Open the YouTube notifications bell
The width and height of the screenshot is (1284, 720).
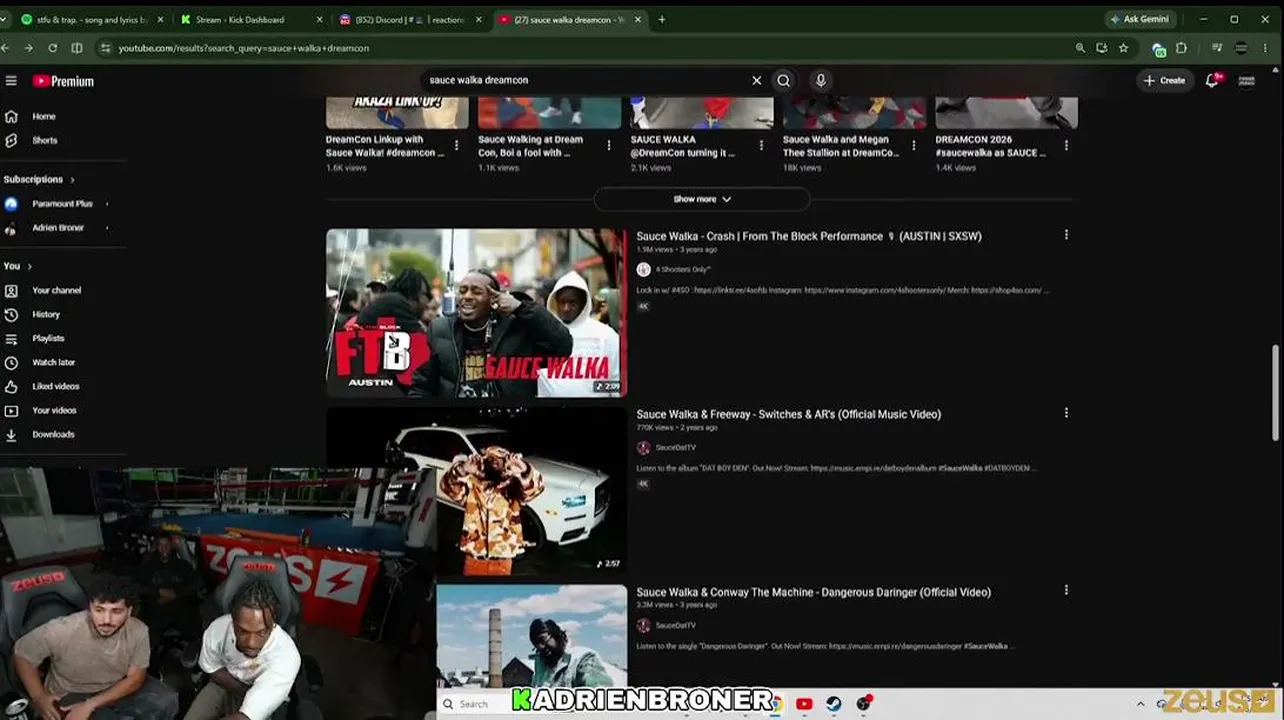pos(1212,80)
